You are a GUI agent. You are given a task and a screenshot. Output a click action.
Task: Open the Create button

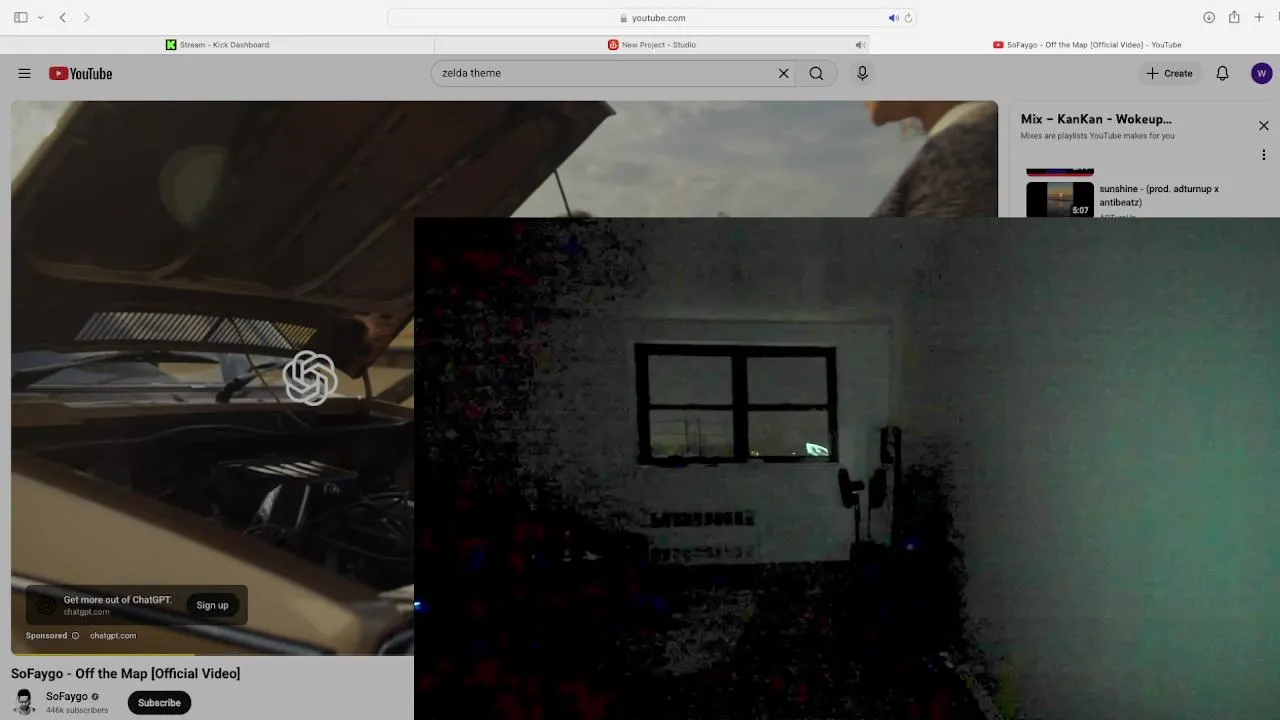coord(1169,73)
